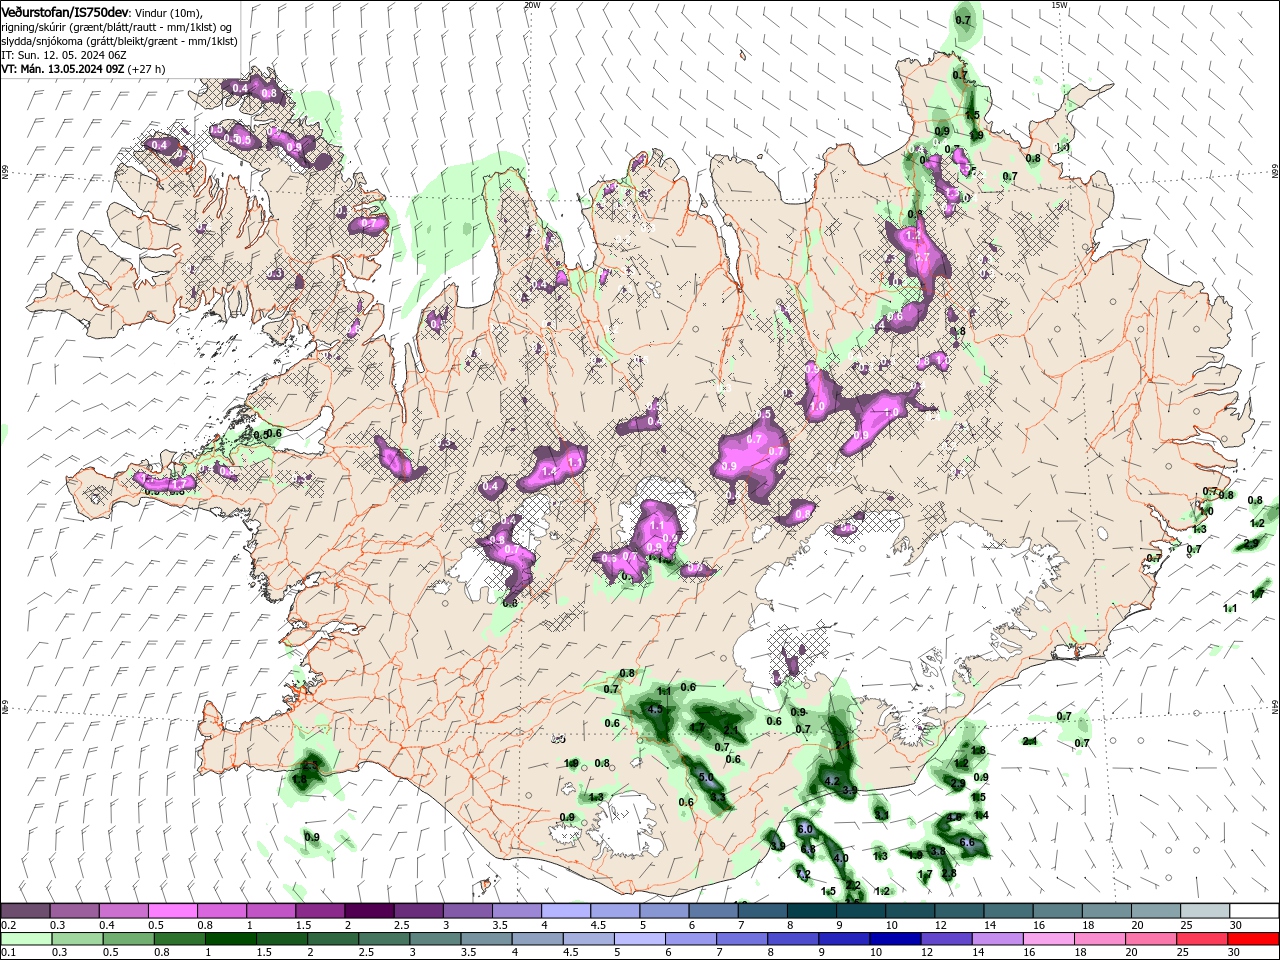The height and width of the screenshot is (960, 1280).
Task: Pick upper-scale swatch between 3.5 and 4
Action: tap(516, 911)
